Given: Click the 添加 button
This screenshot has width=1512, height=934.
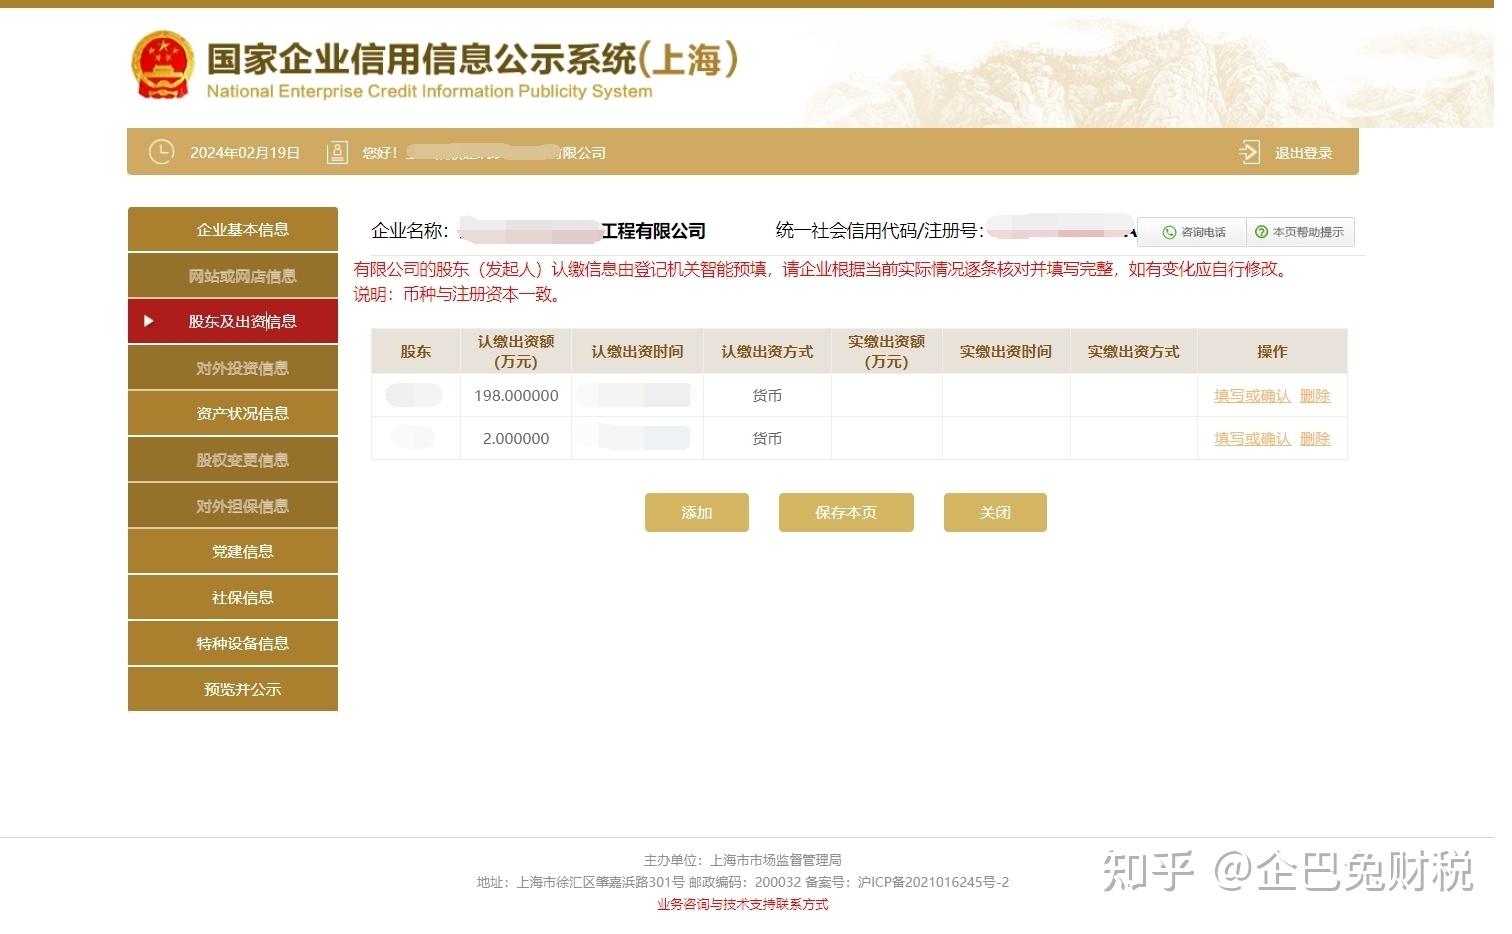Looking at the screenshot, I should (x=697, y=512).
